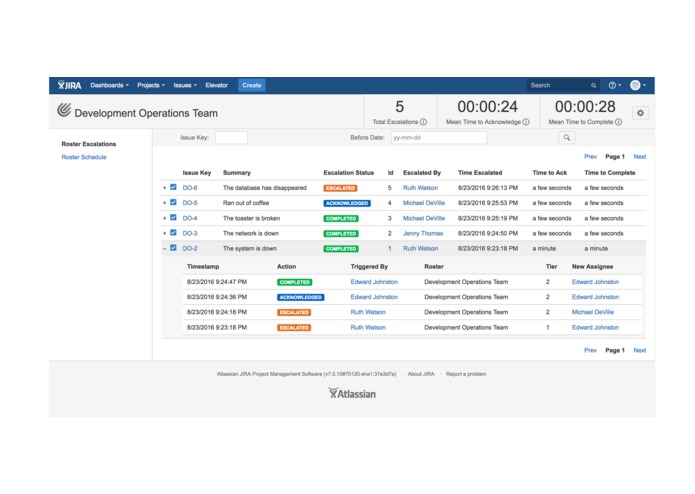The width and height of the screenshot is (695, 494).
Task: Open Roster Schedule in sidebar
Action: 84,157
